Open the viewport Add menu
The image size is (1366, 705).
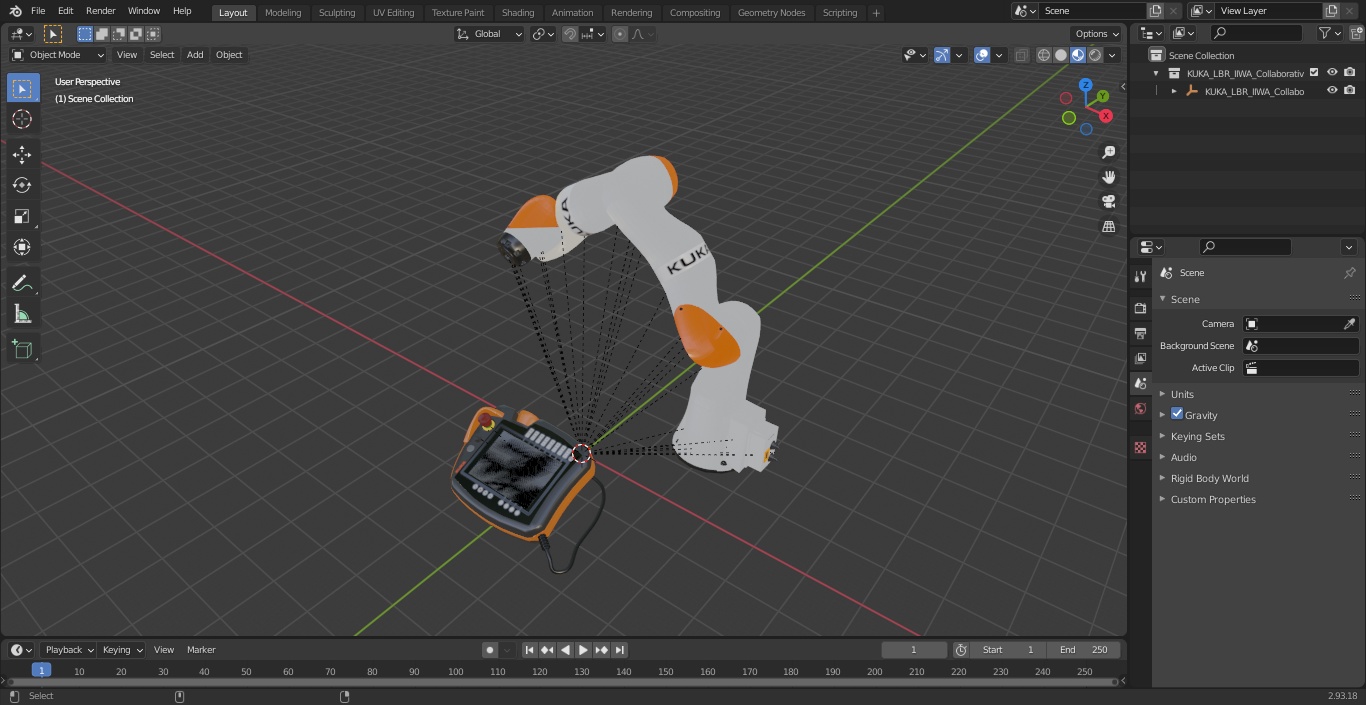coord(195,55)
